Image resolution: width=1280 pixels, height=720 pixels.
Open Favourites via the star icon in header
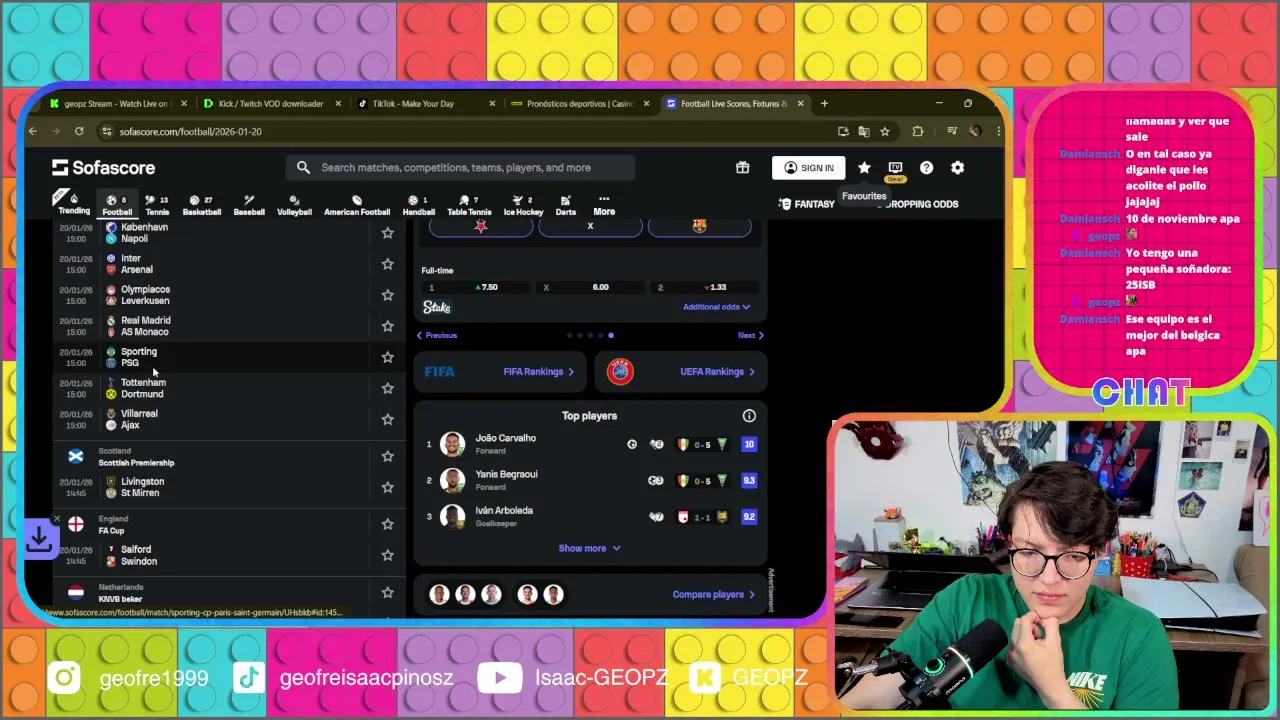864,168
